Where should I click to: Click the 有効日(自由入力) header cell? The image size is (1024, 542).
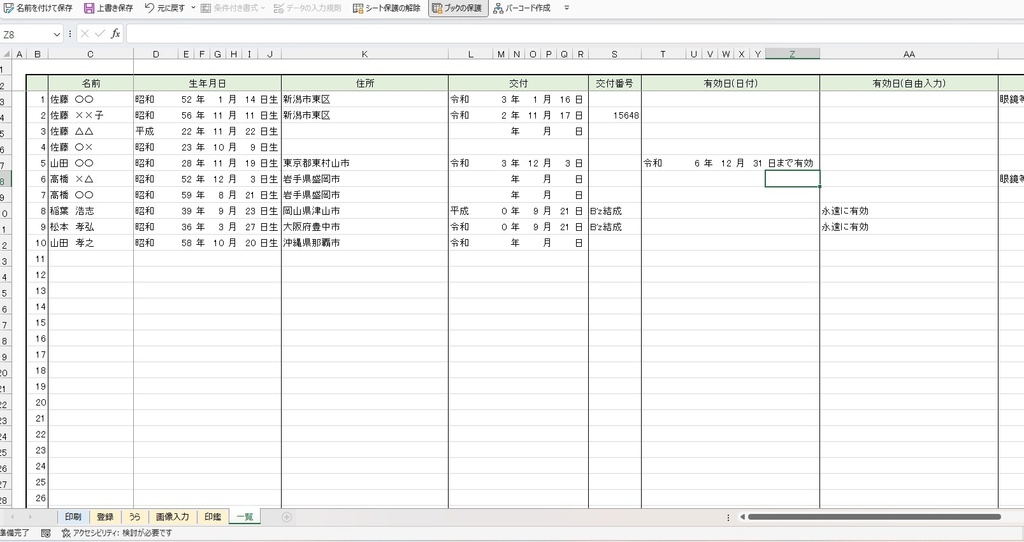(x=908, y=84)
